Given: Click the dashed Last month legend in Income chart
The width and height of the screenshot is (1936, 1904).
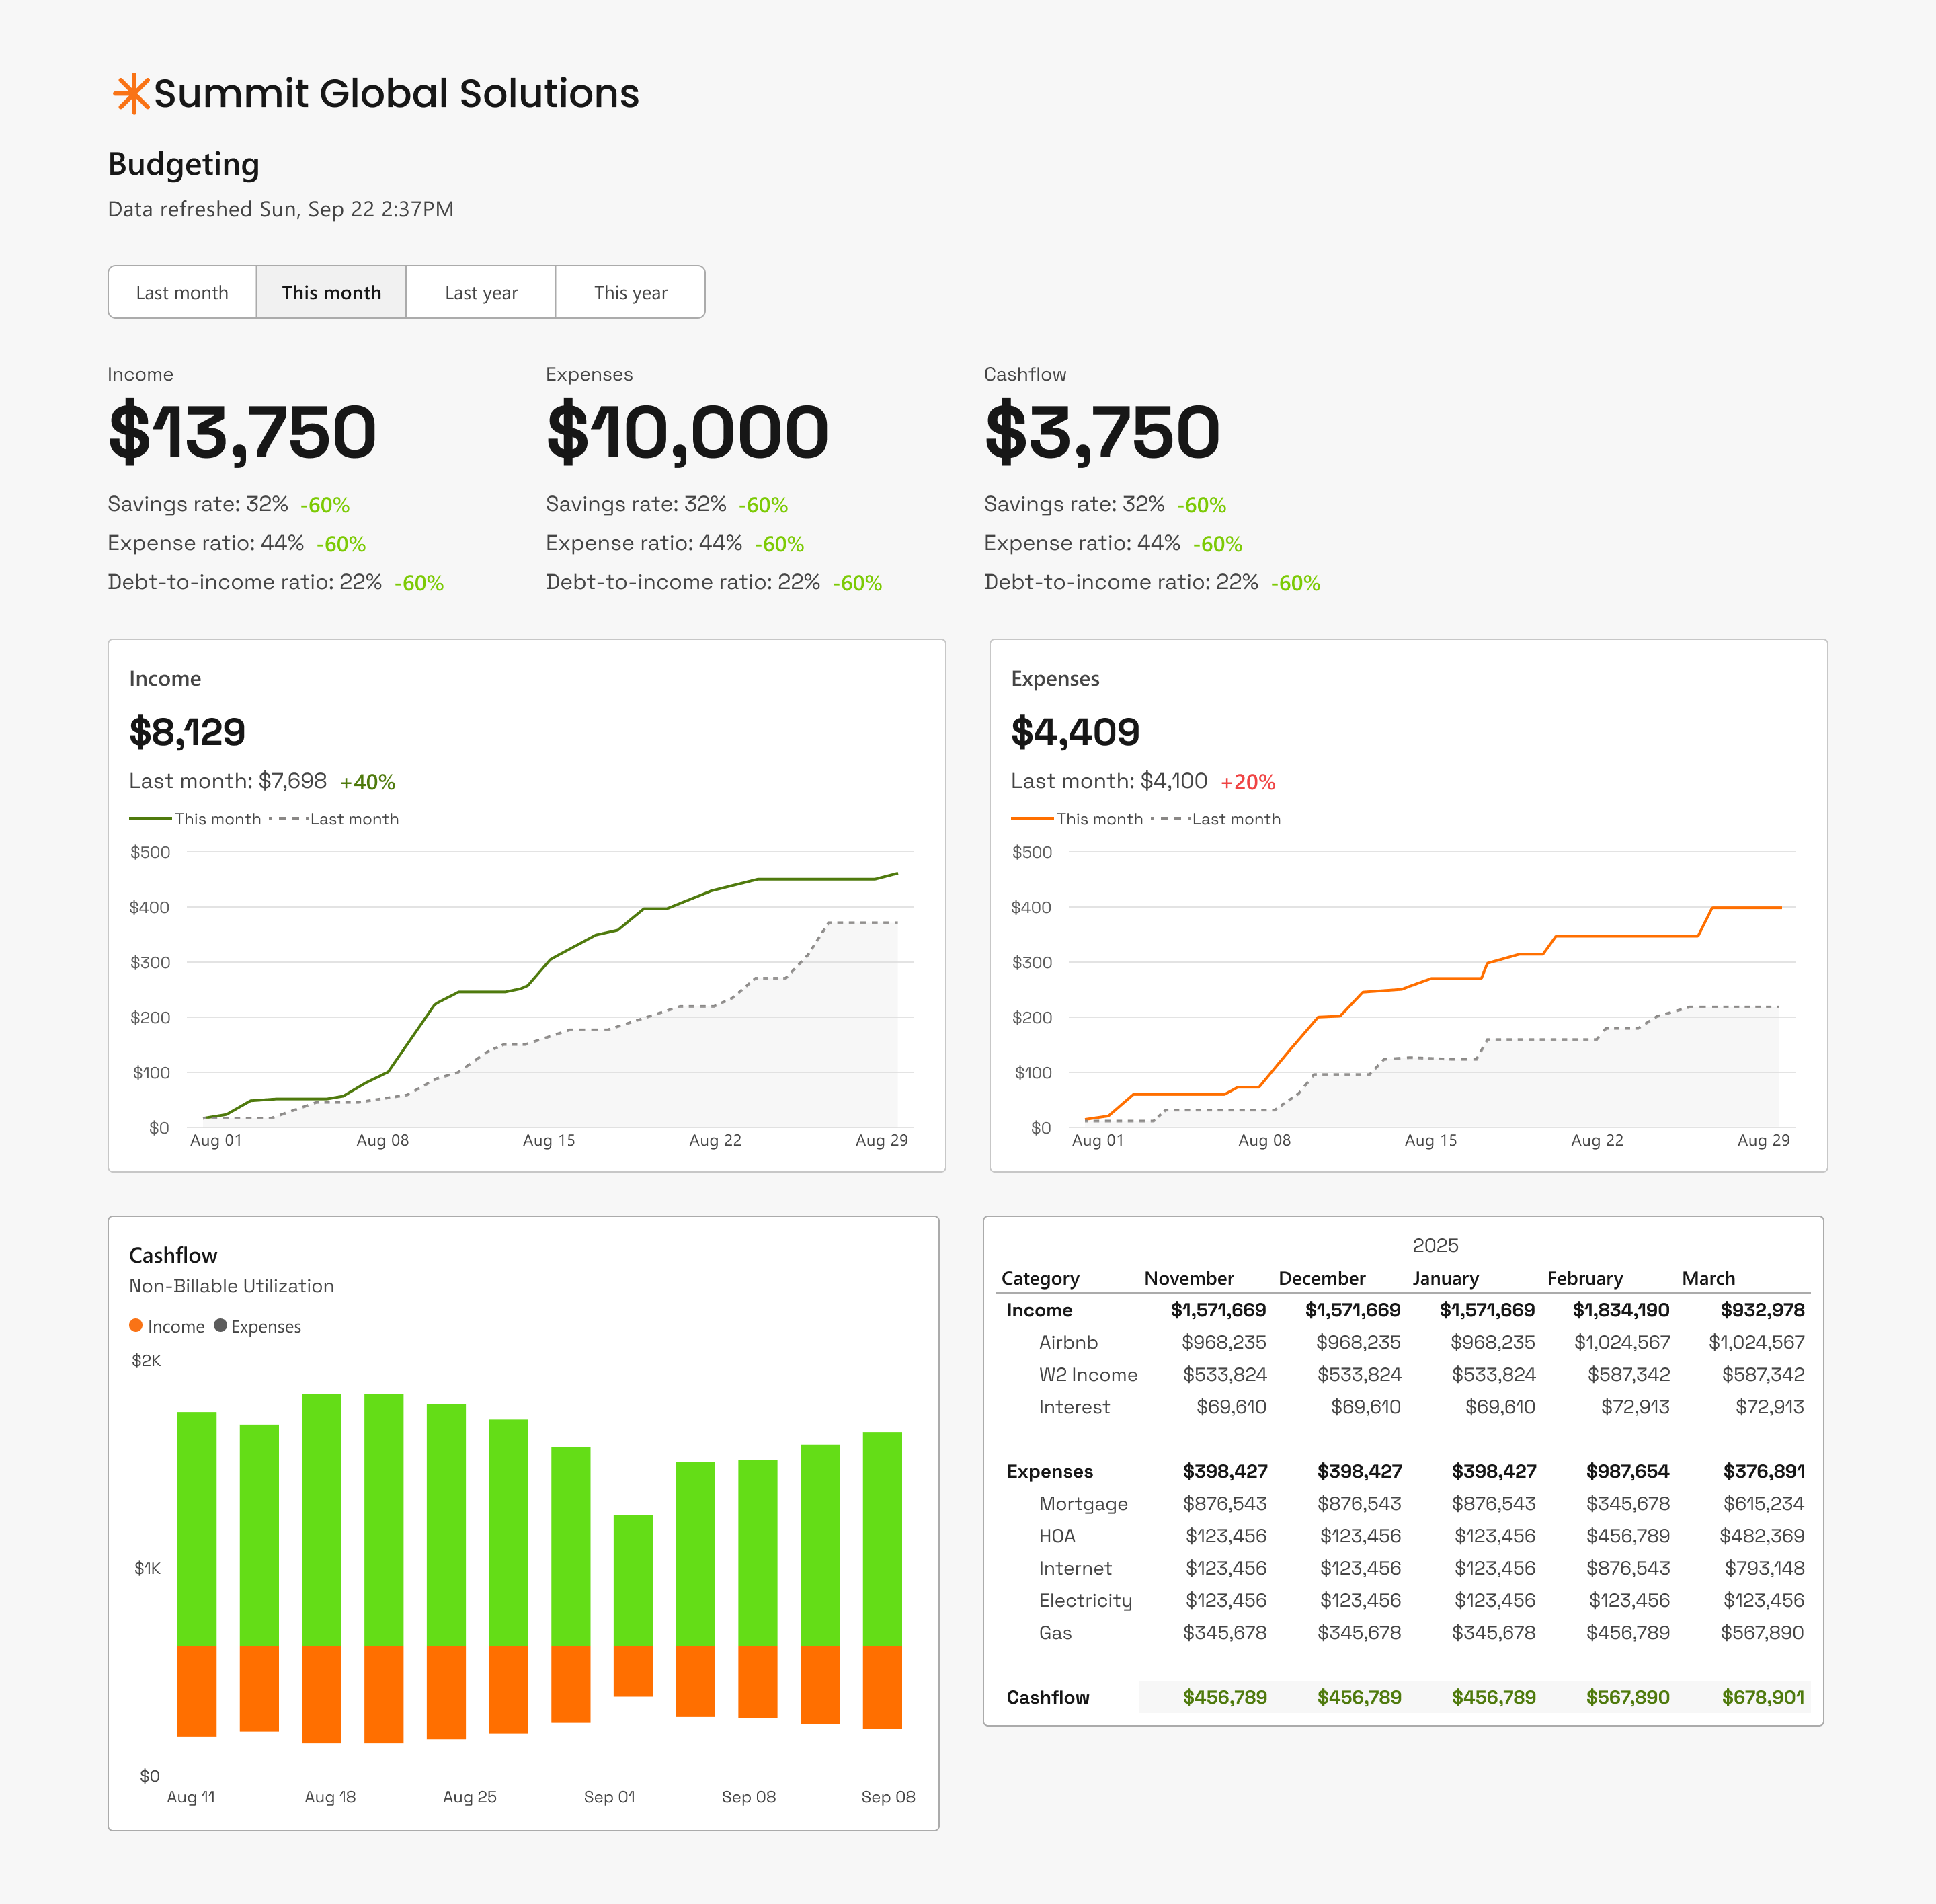Looking at the screenshot, I should pos(290,818).
